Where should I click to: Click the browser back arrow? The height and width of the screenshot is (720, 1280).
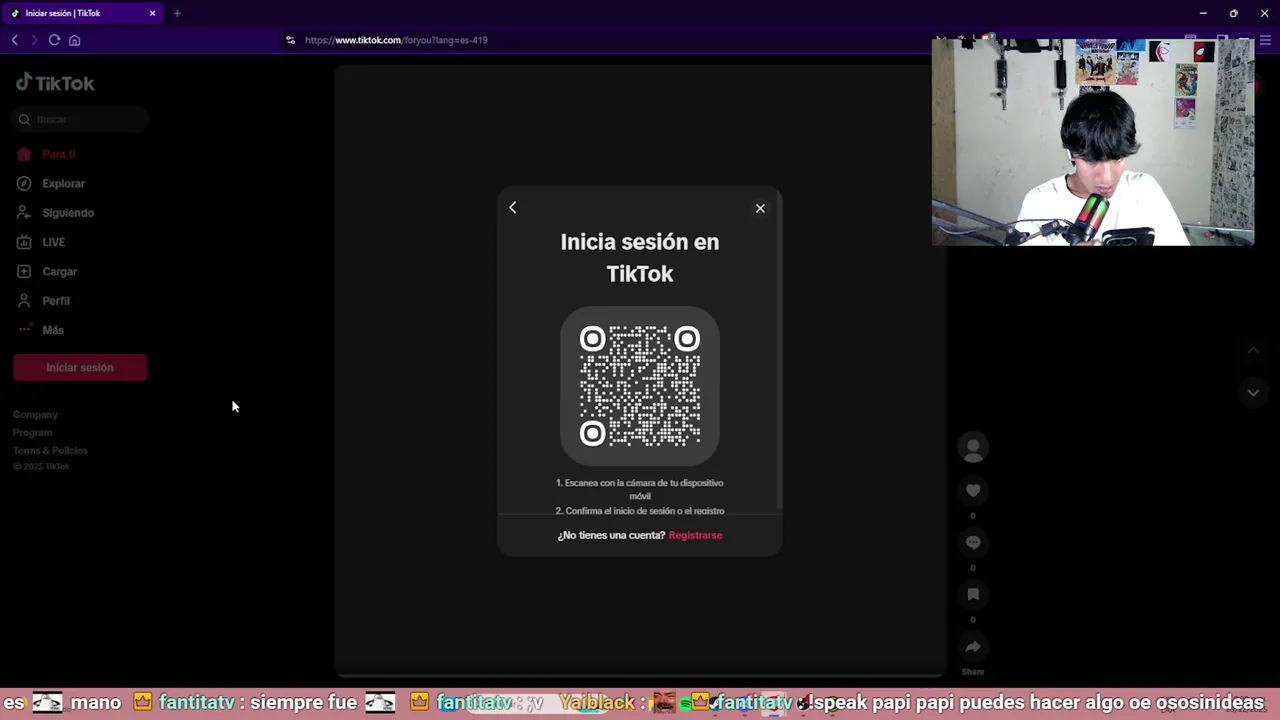14,40
